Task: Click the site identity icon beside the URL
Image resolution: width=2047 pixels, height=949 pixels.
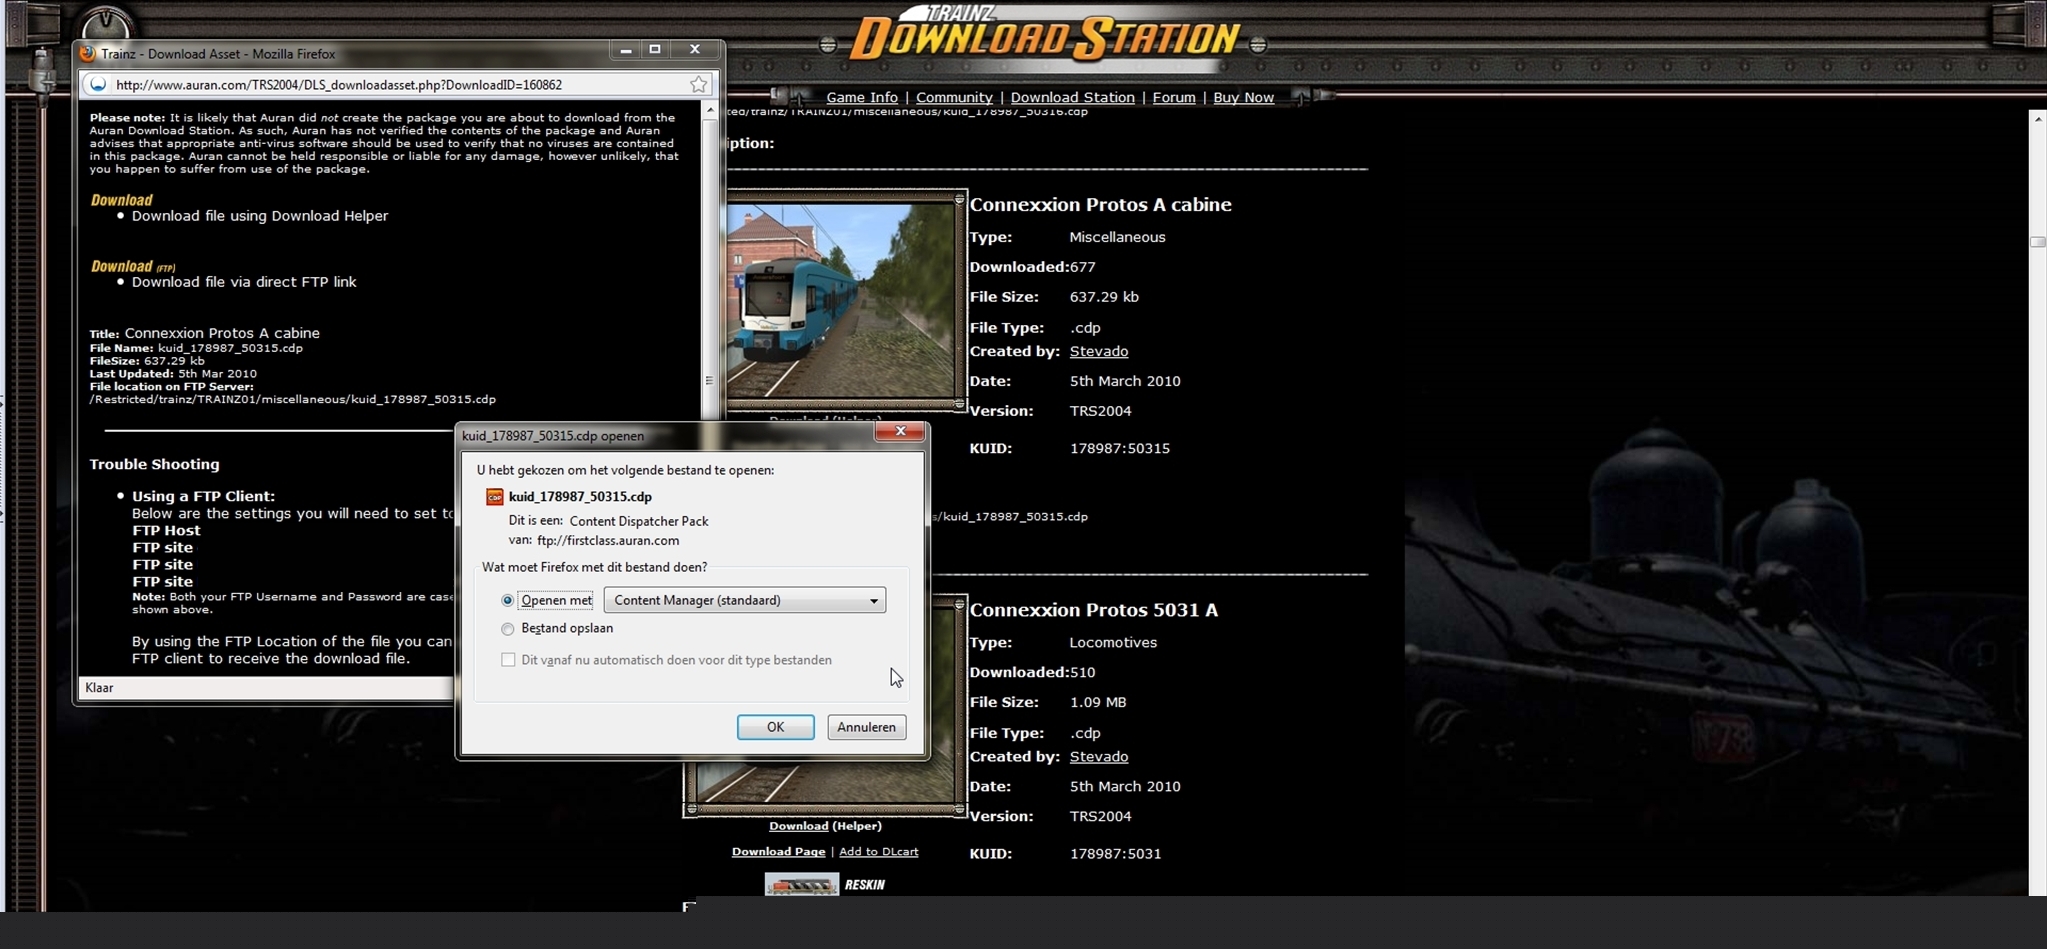Action: [x=98, y=85]
